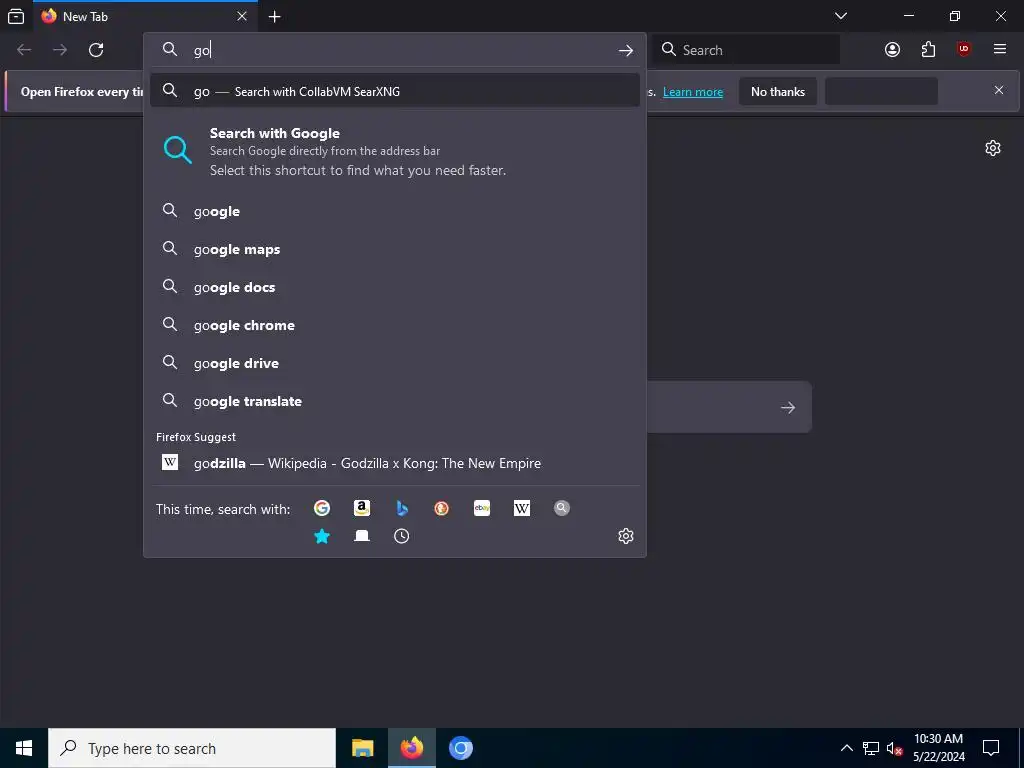Image resolution: width=1024 pixels, height=768 pixels.
Task: Search with Bing engine icon
Action: click(402, 508)
